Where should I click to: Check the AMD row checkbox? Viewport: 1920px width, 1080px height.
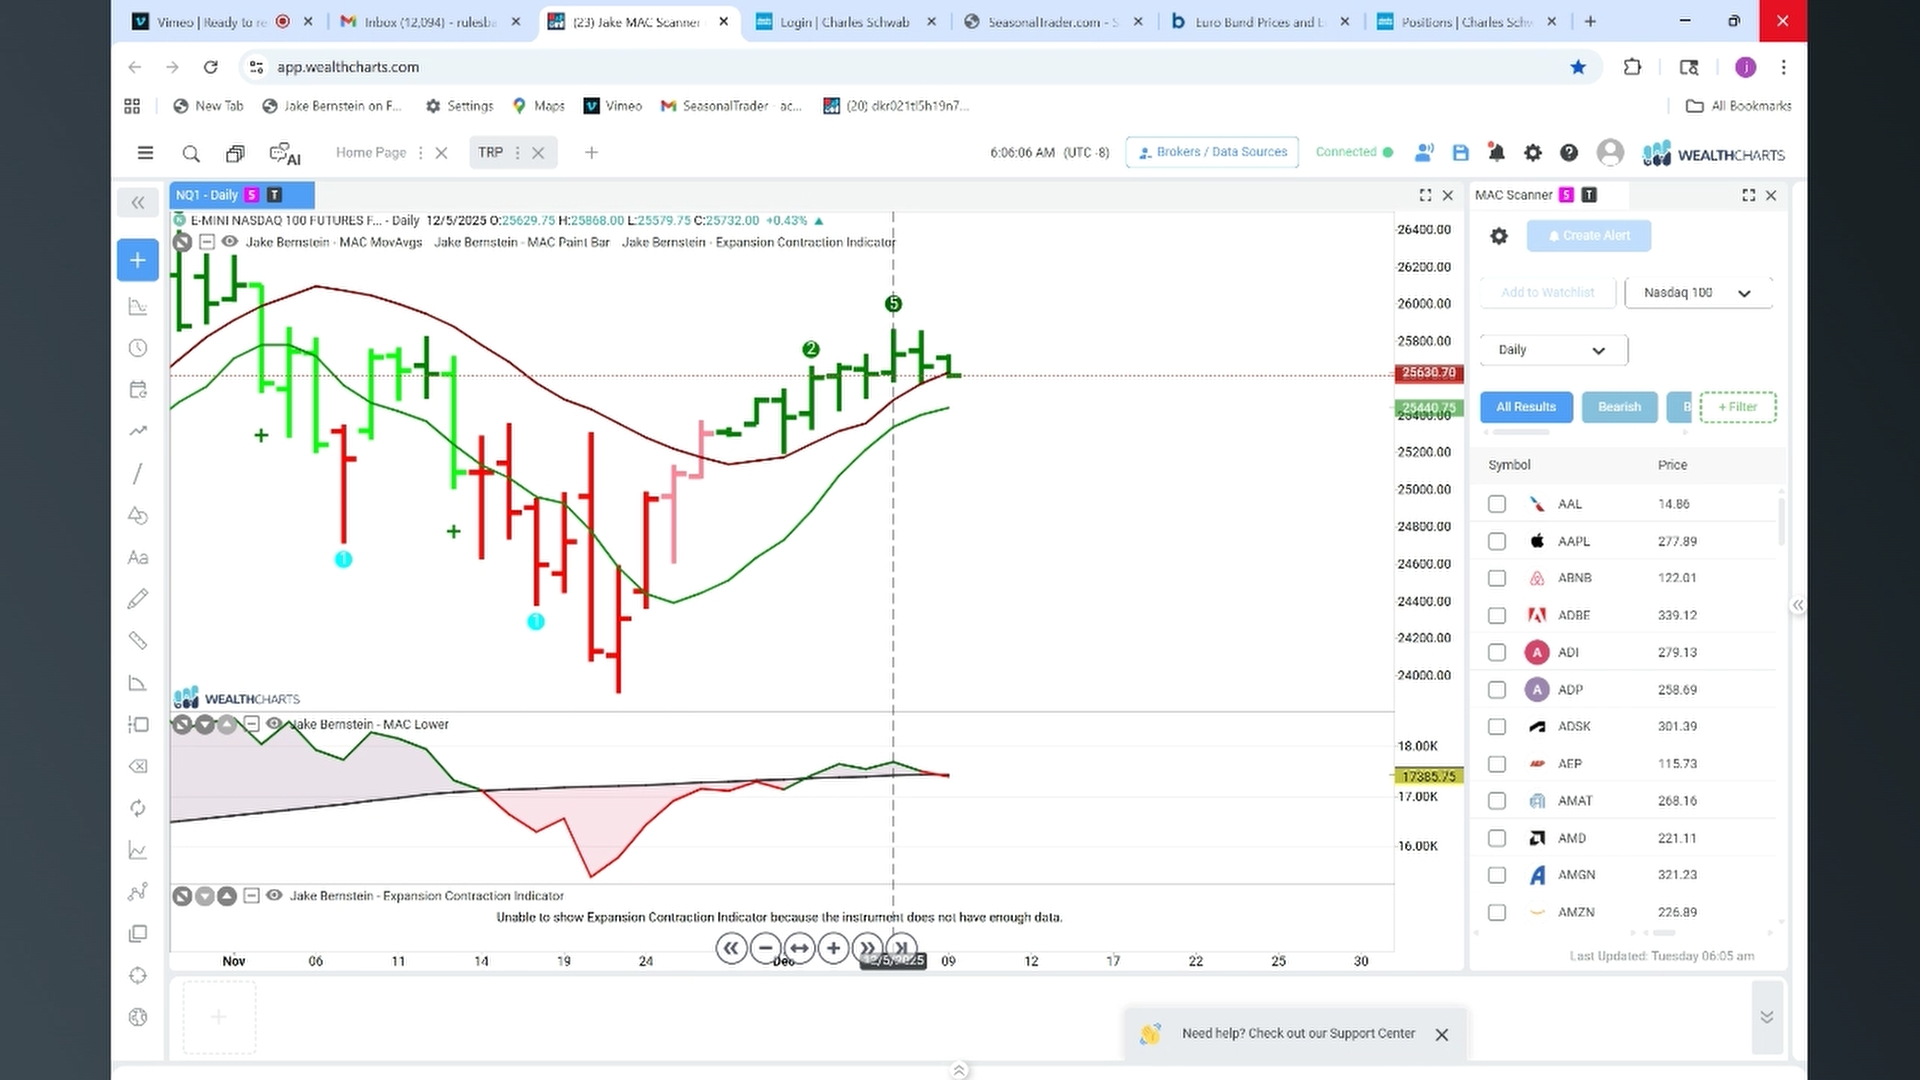[1497, 838]
